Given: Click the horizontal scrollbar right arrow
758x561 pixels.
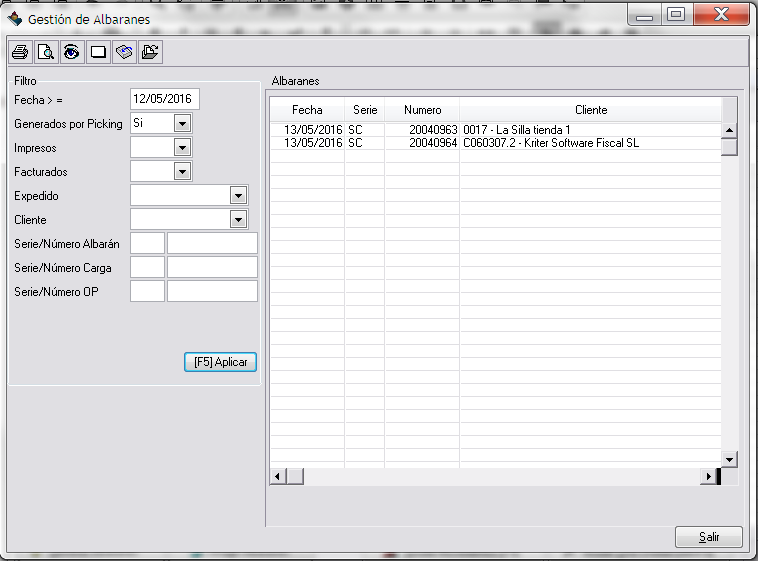Looking at the screenshot, I should 708,476.
